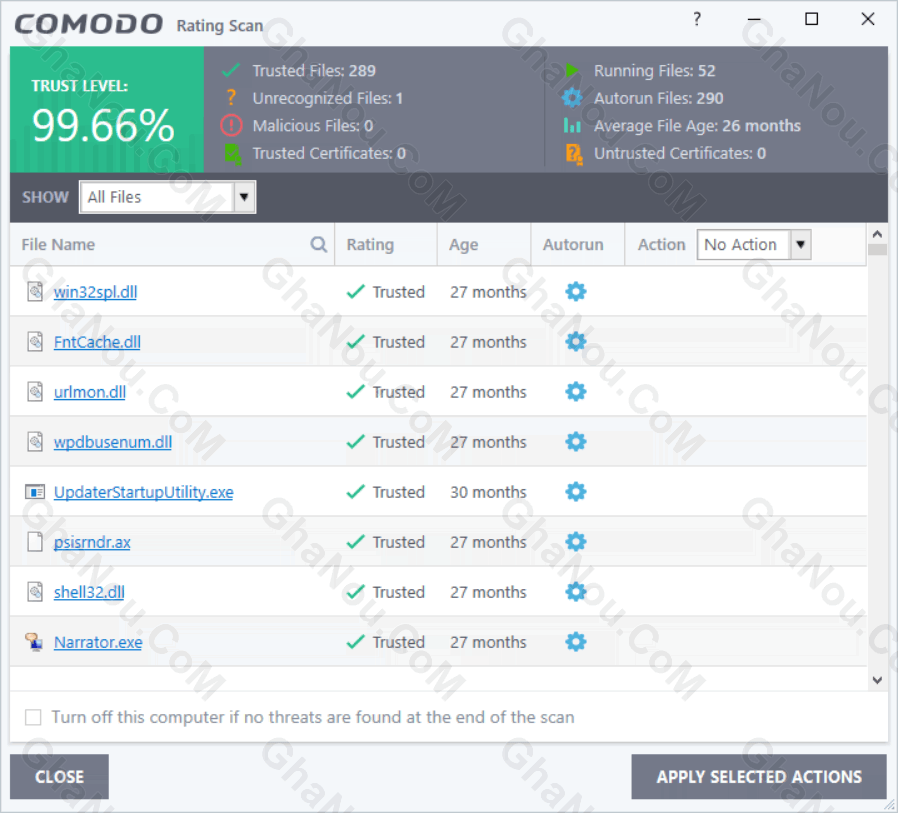Click the Trusted Certificates icon
This screenshot has width=898, height=813.
(233, 153)
